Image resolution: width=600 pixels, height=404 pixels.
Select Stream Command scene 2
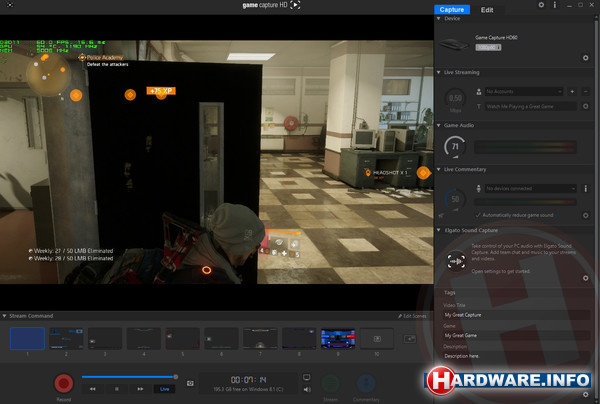[66, 339]
